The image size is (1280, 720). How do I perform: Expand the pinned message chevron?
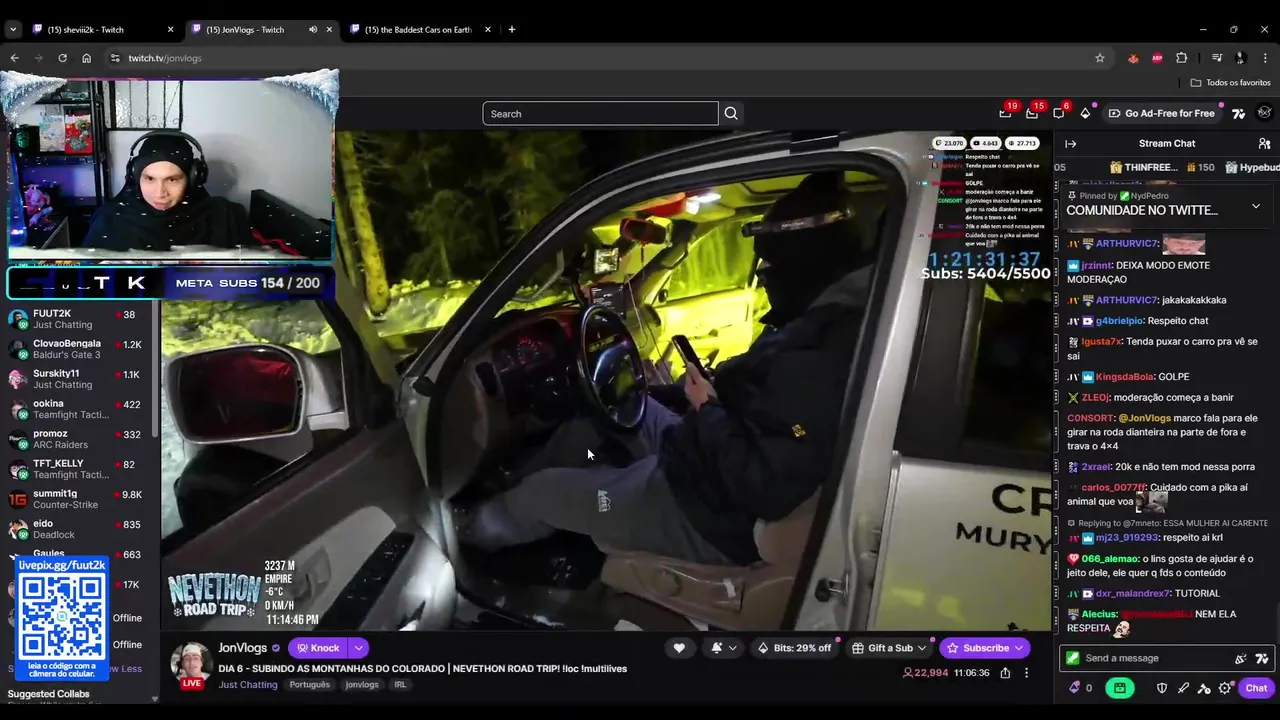1256,206
